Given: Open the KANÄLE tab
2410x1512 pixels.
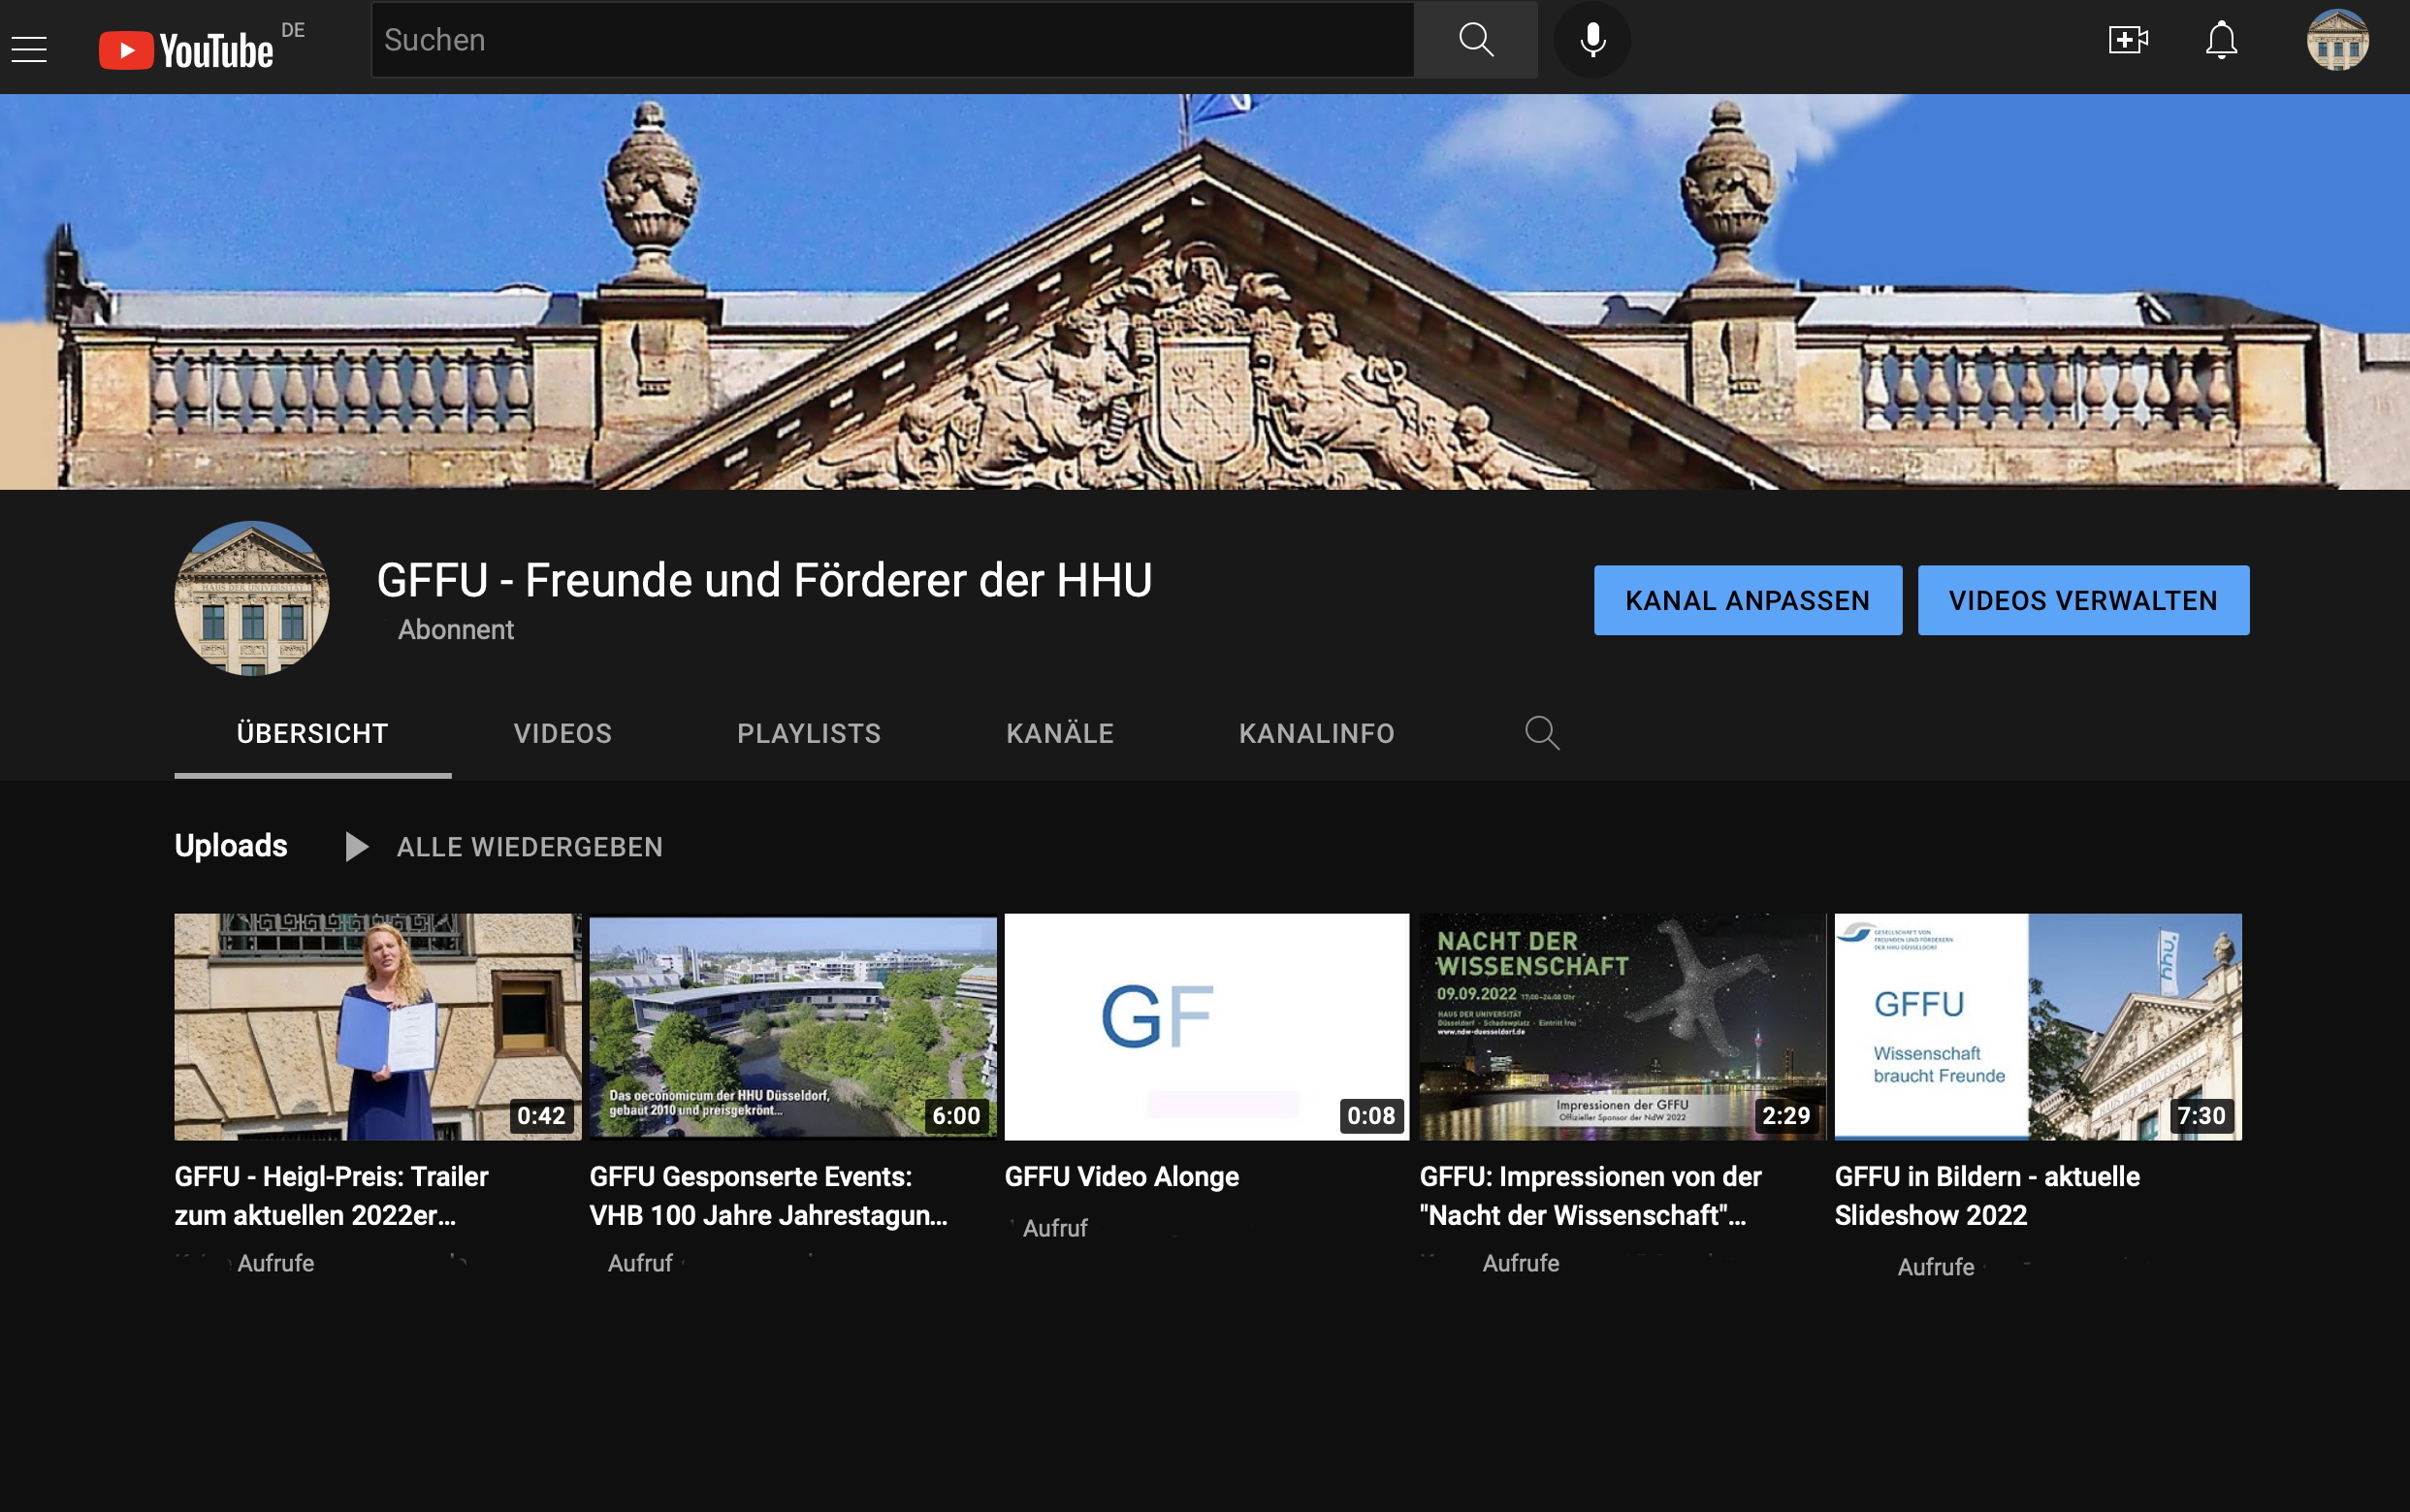Looking at the screenshot, I should [1060, 733].
